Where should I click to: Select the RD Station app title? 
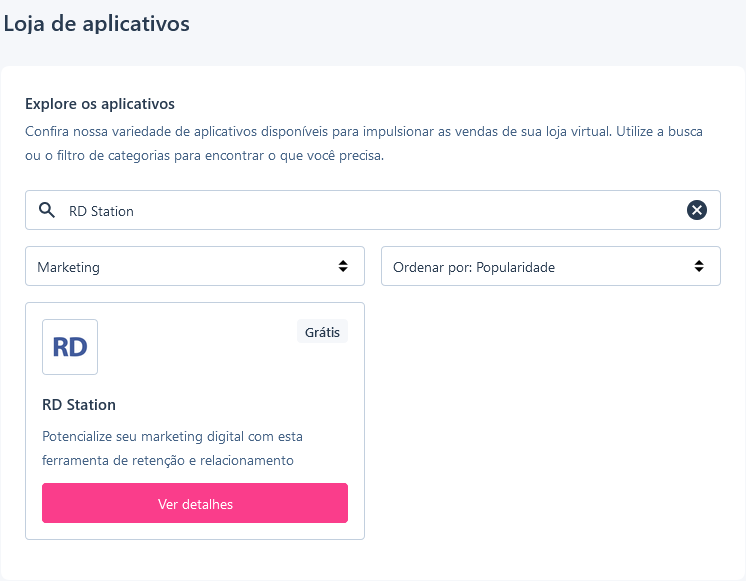(79, 404)
